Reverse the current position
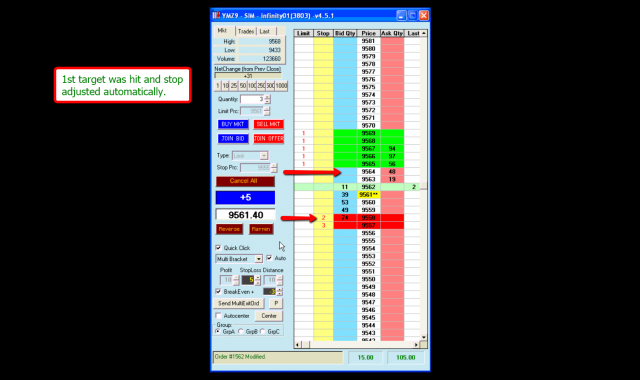This screenshot has width=640, height=380. click(229, 229)
